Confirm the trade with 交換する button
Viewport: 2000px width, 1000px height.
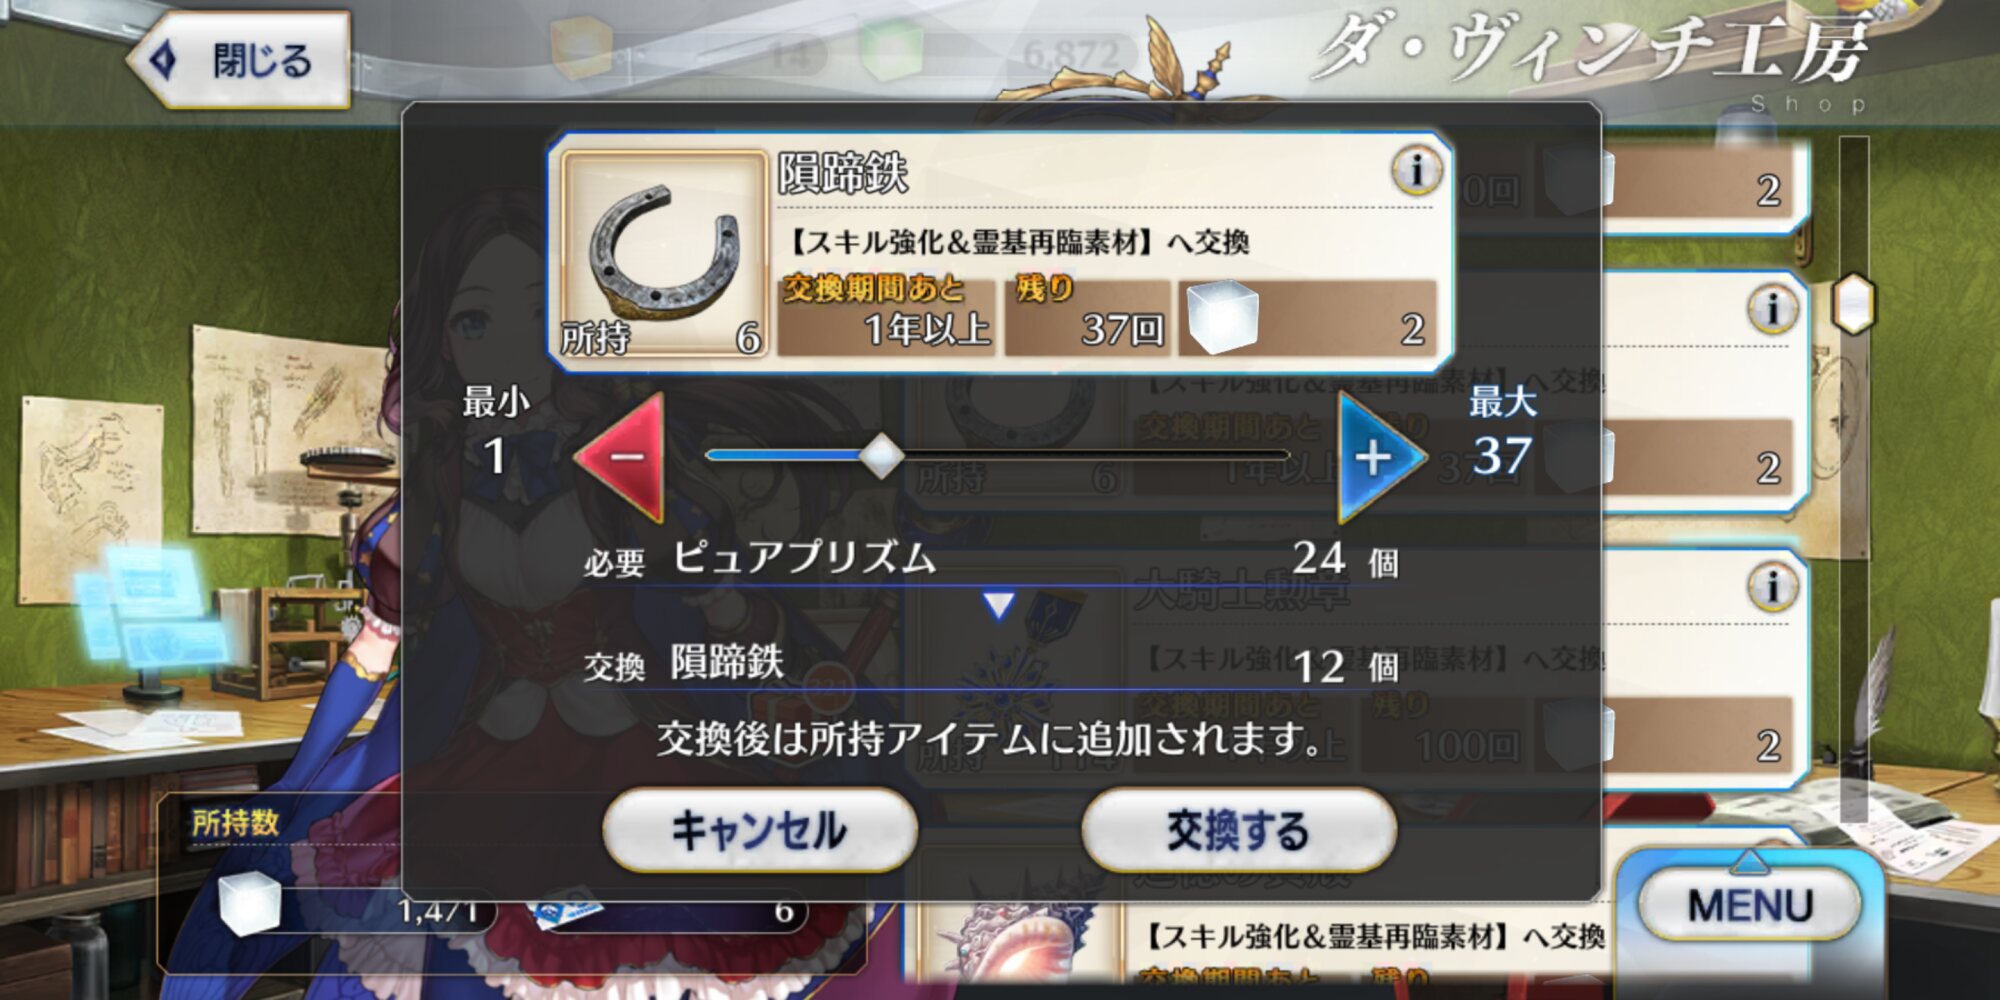coord(1238,830)
